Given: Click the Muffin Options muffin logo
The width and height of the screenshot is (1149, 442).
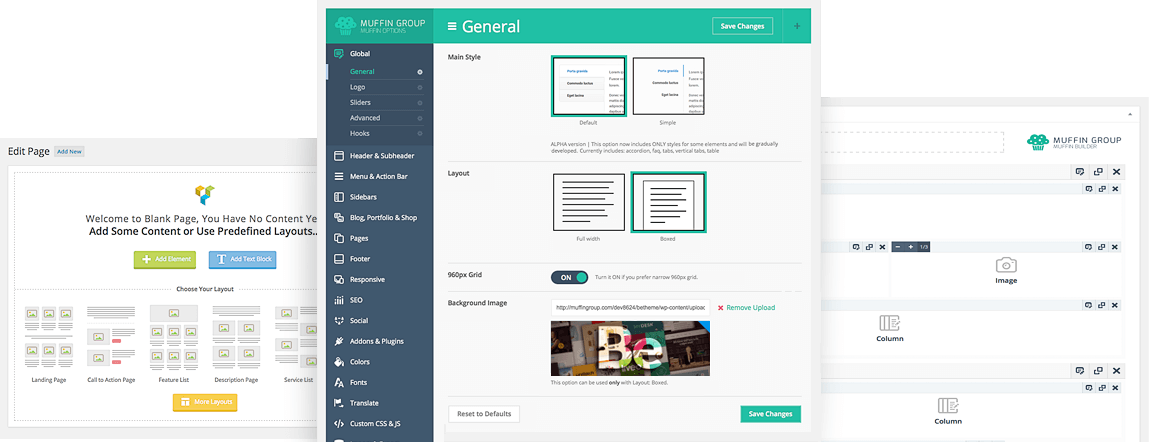Looking at the screenshot, I should click(x=345, y=25).
